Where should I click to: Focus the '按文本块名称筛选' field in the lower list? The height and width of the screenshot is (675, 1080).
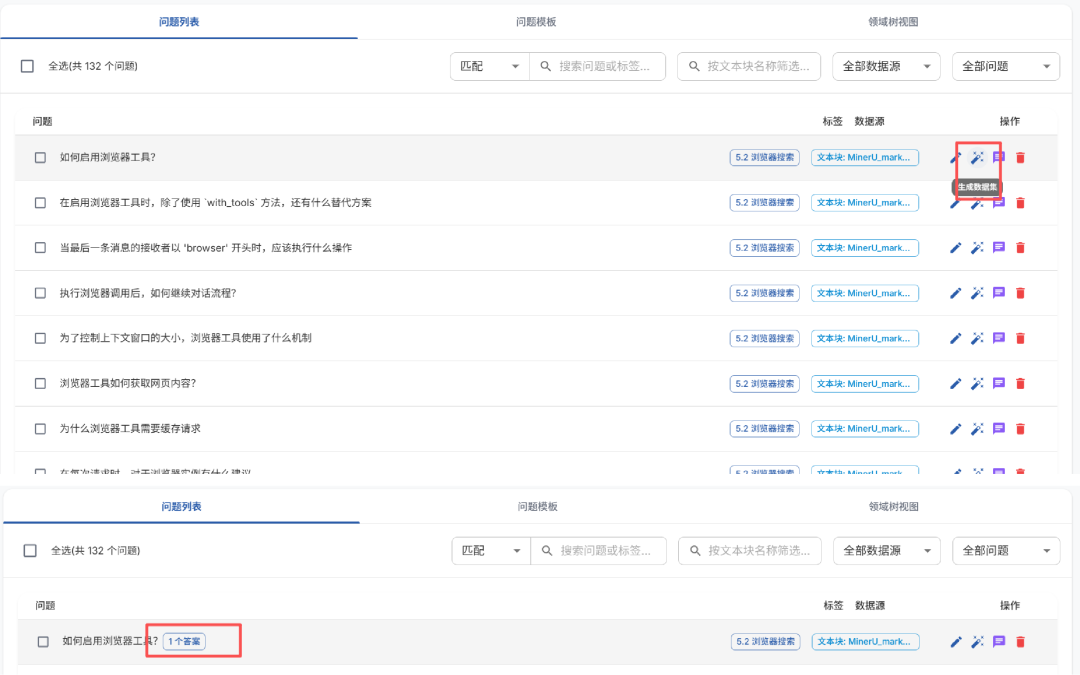point(750,550)
